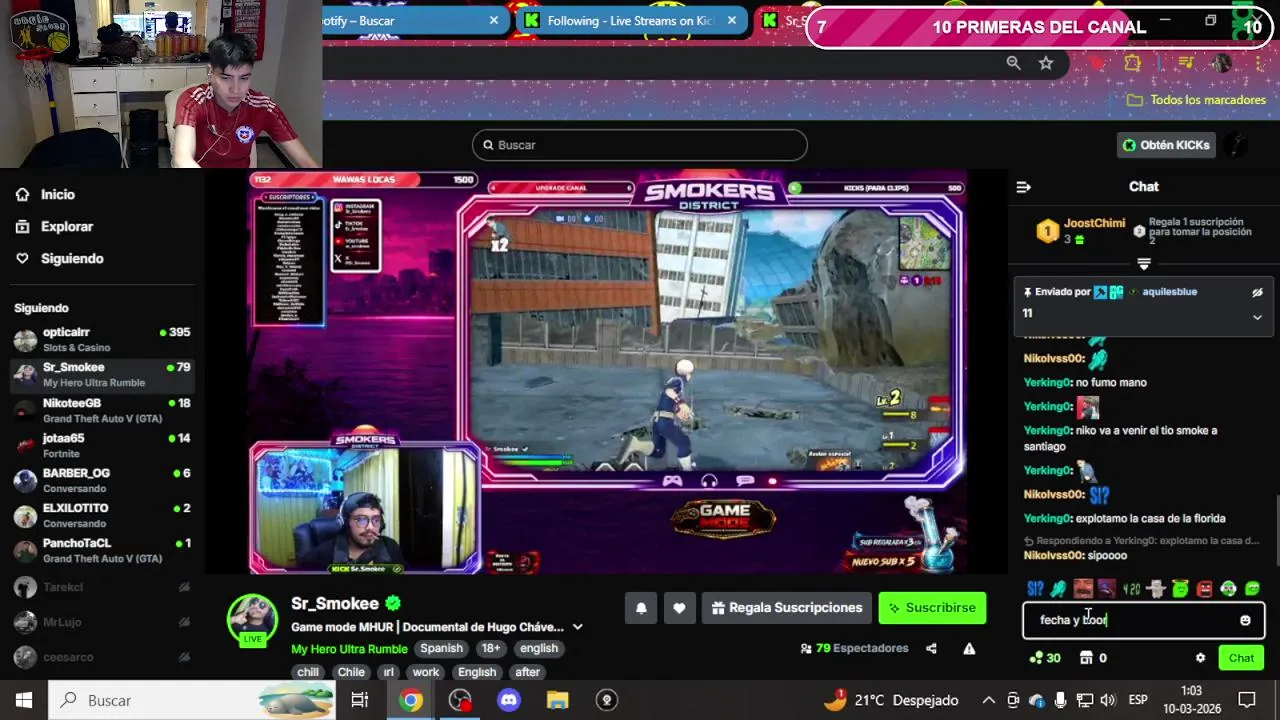Report stream with warning triangle icon
Screen dimensions: 1280x720
969,648
